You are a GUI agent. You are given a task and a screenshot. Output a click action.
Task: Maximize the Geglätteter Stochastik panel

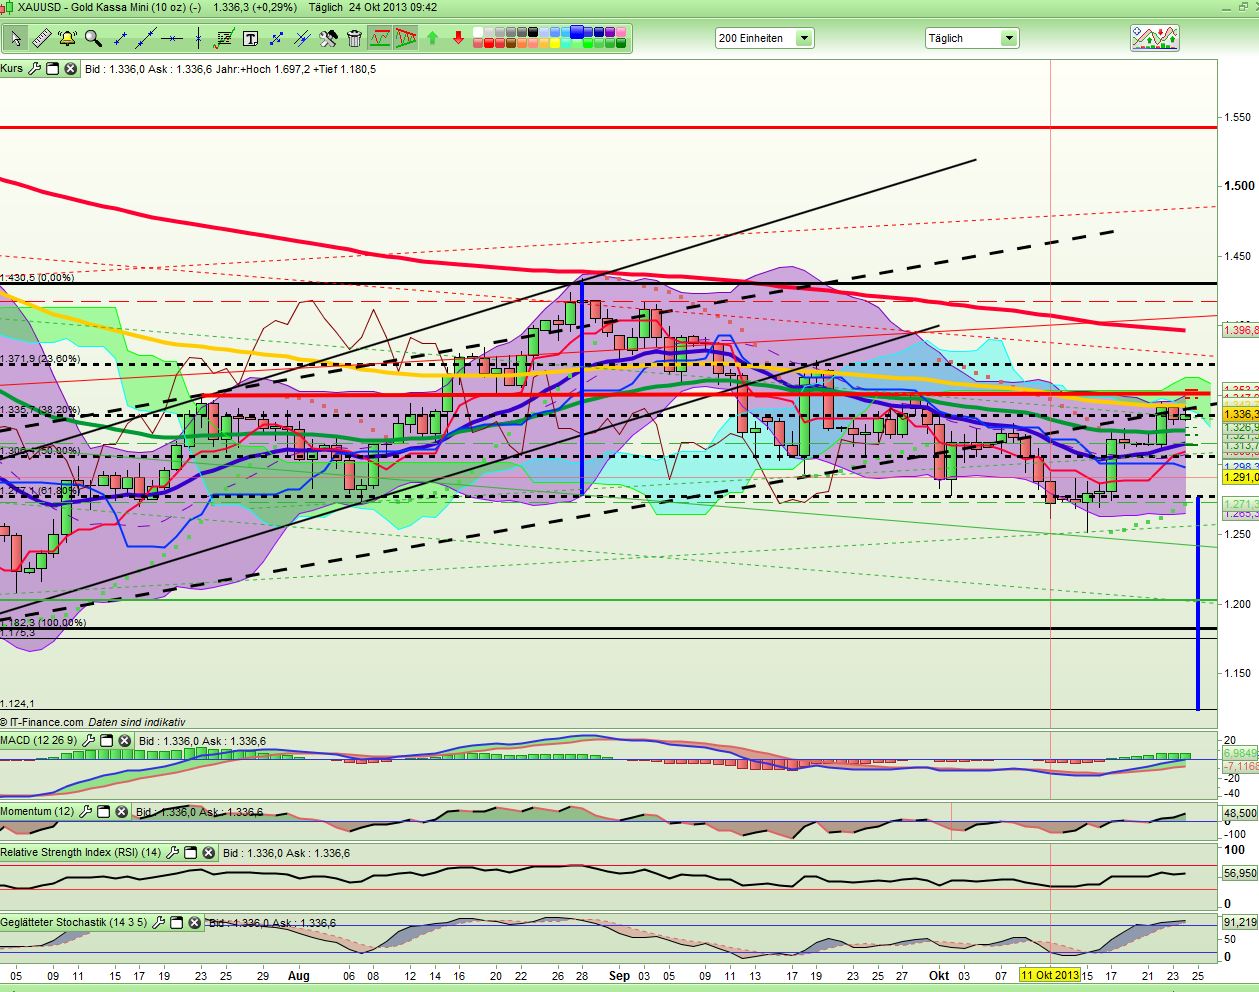pyautogui.click(x=176, y=923)
